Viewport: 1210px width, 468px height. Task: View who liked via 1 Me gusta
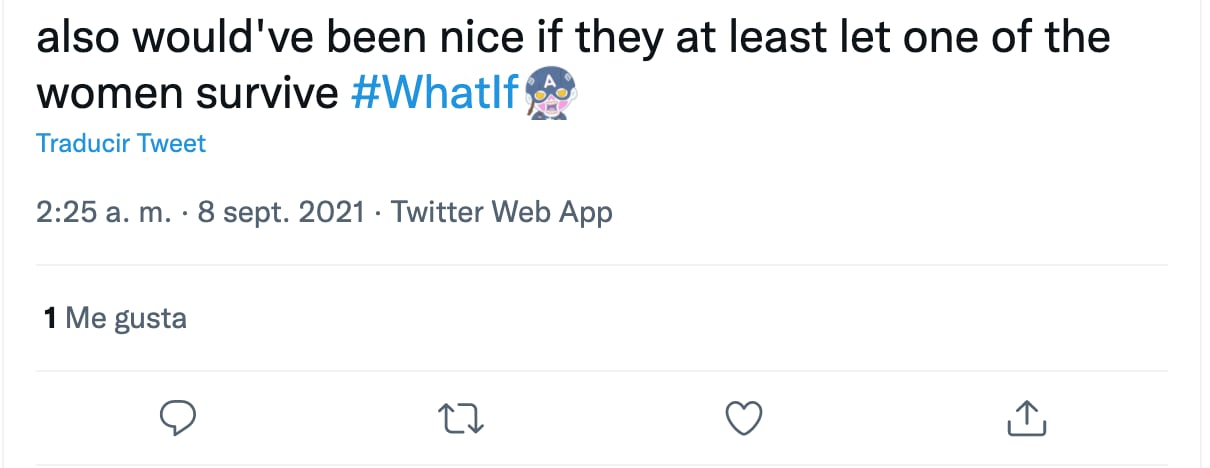tap(115, 319)
